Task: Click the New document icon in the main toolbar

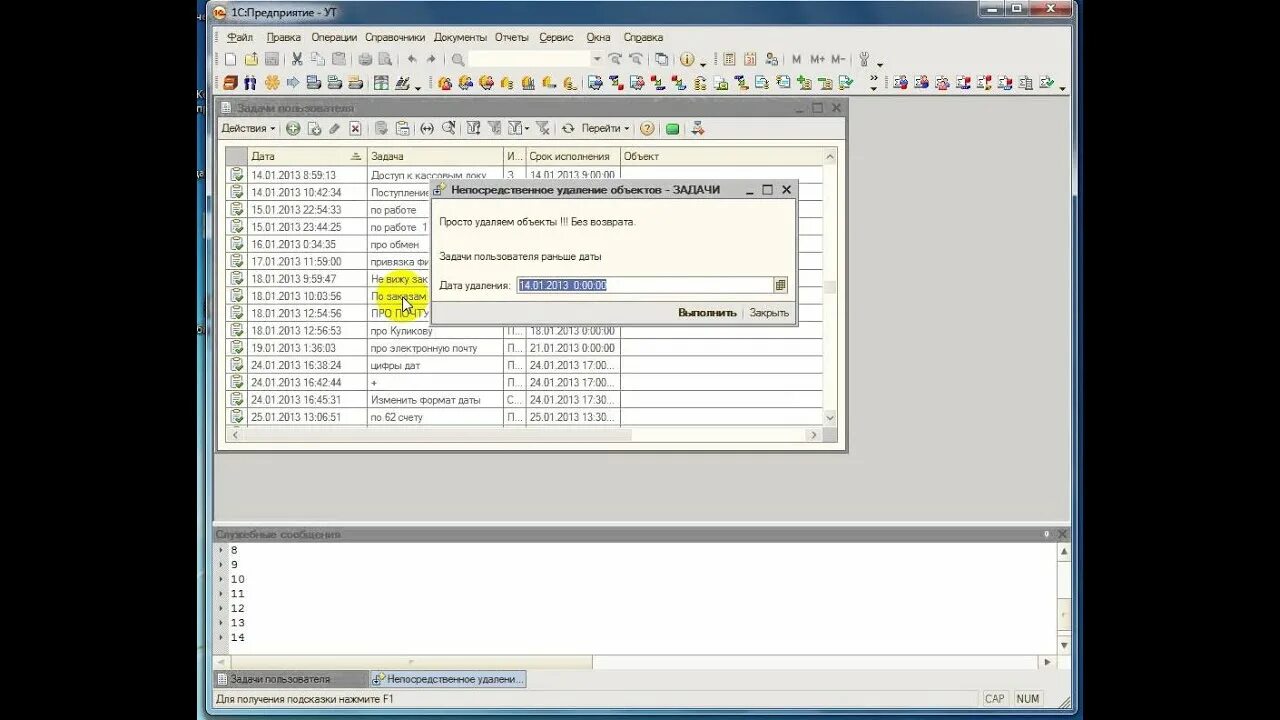Action: 230,59
